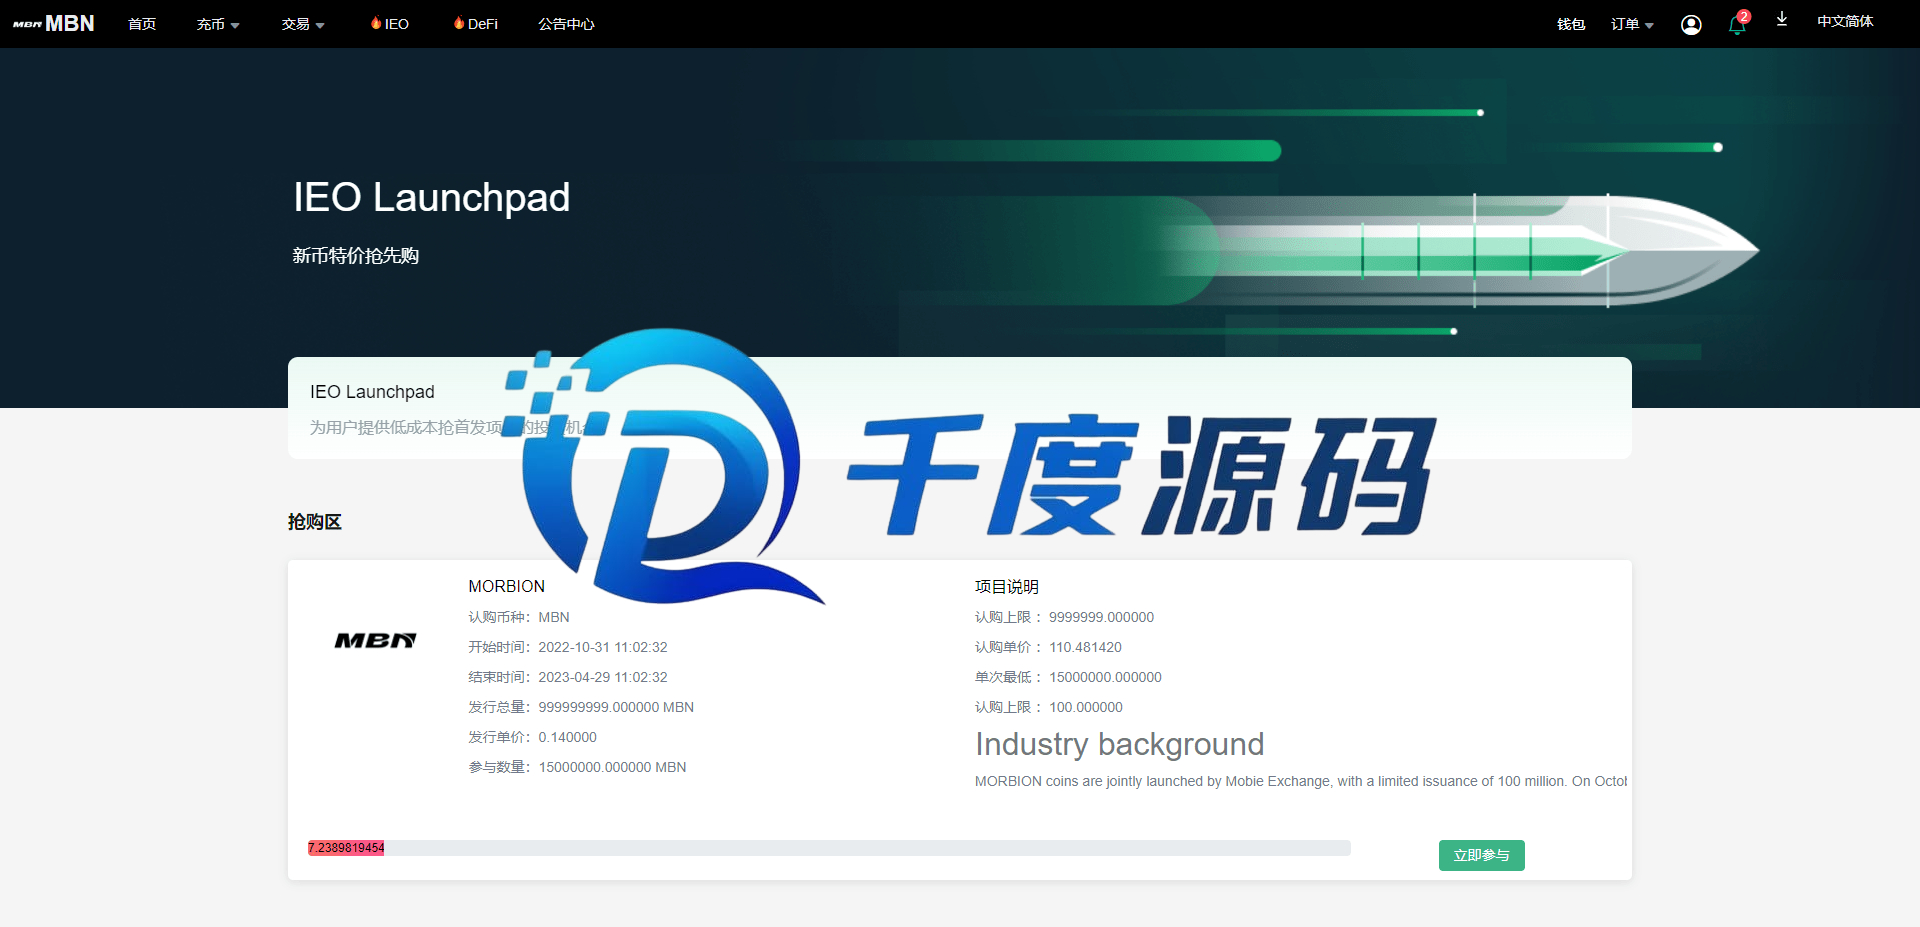This screenshot has width=1920, height=927.
Task: Open the user account profile icon
Action: point(1691,24)
